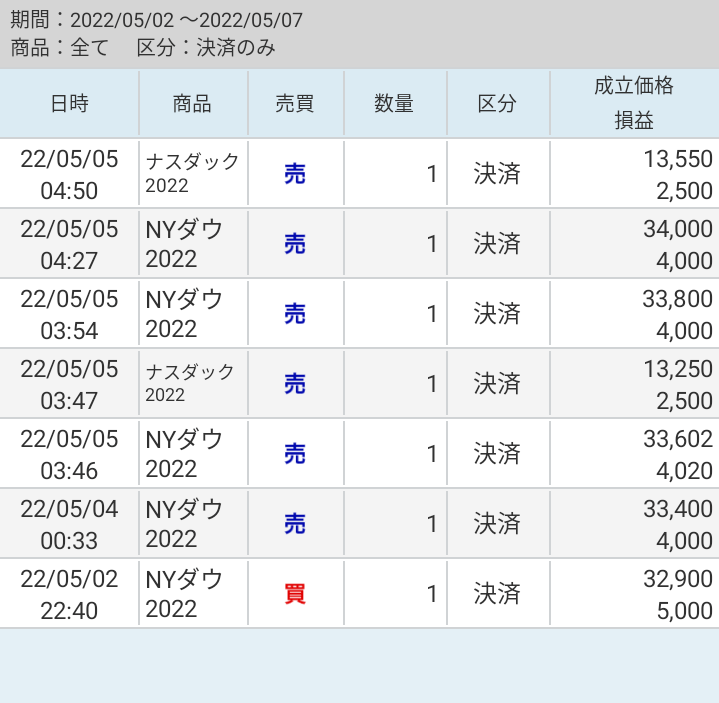Image resolution: width=719 pixels, height=703 pixels.
Task: Click the red 買 label
Action: point(295,594)
